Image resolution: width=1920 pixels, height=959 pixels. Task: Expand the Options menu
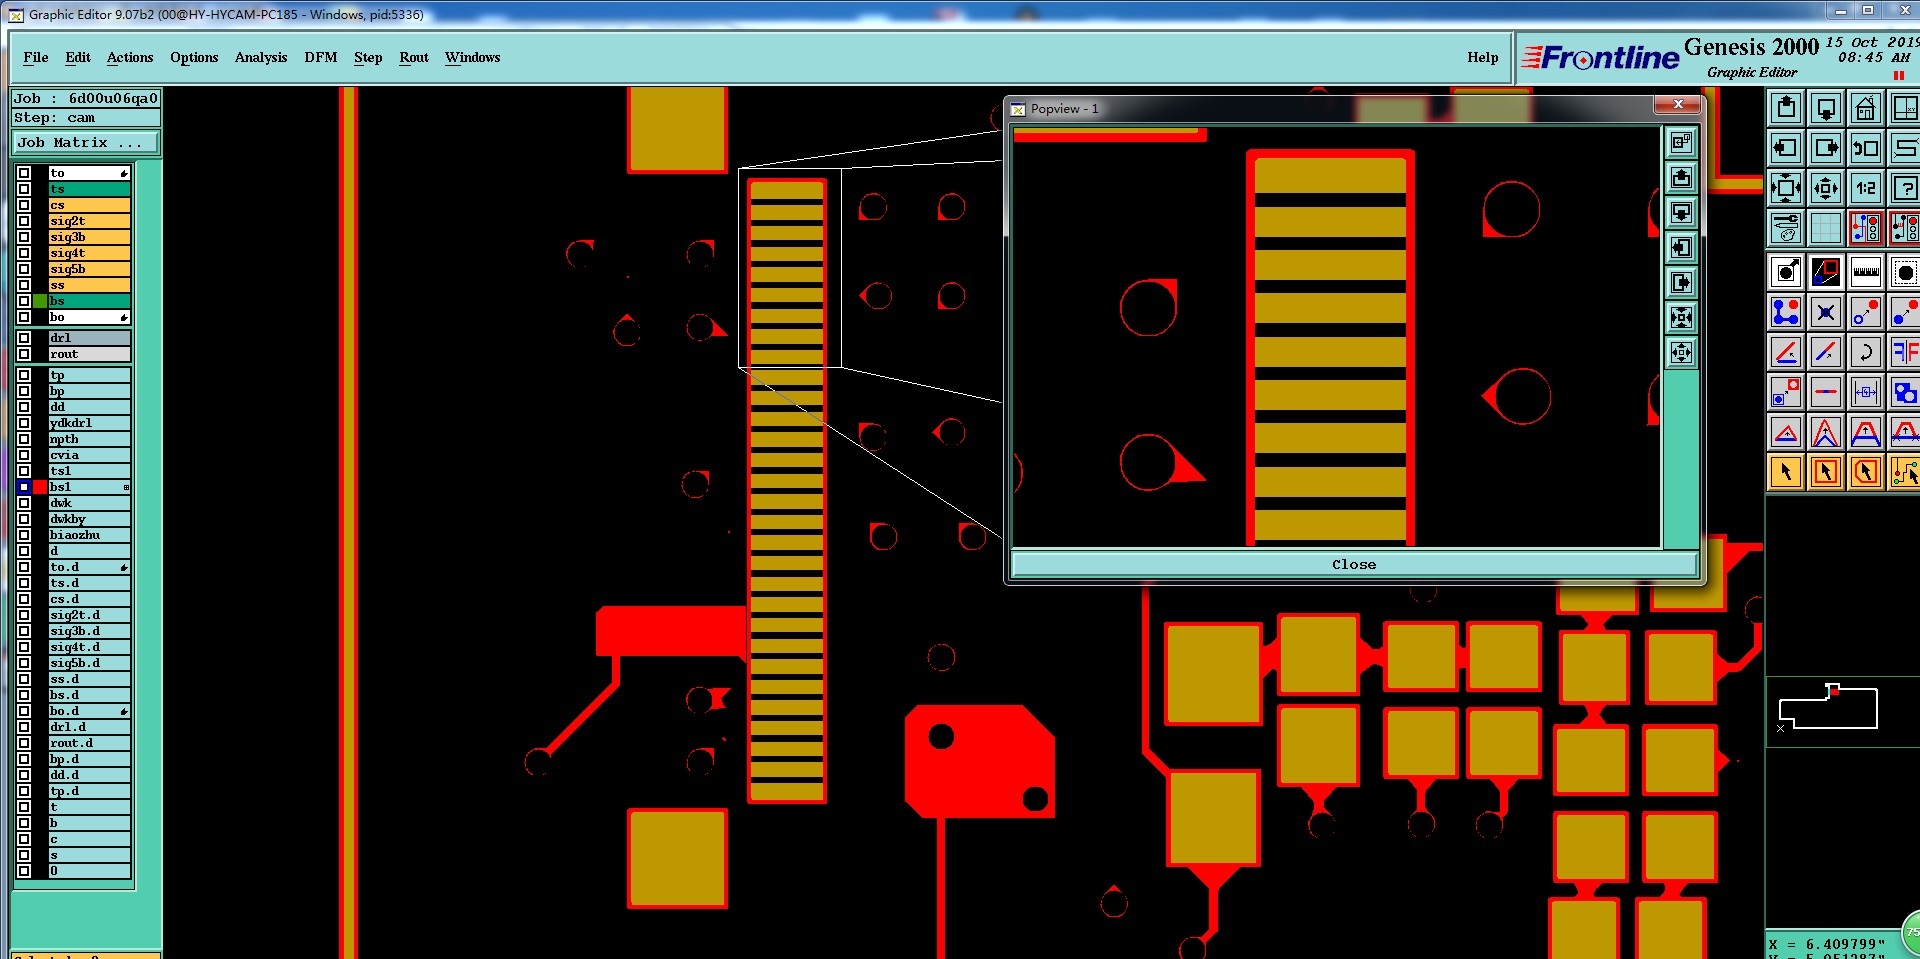click(194, 57)
